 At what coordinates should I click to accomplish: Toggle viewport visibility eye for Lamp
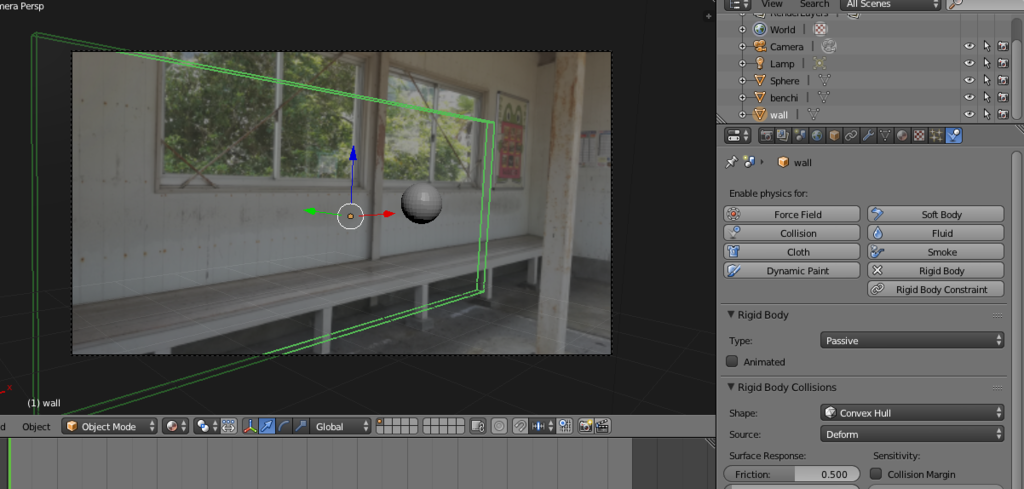point(969,63)
